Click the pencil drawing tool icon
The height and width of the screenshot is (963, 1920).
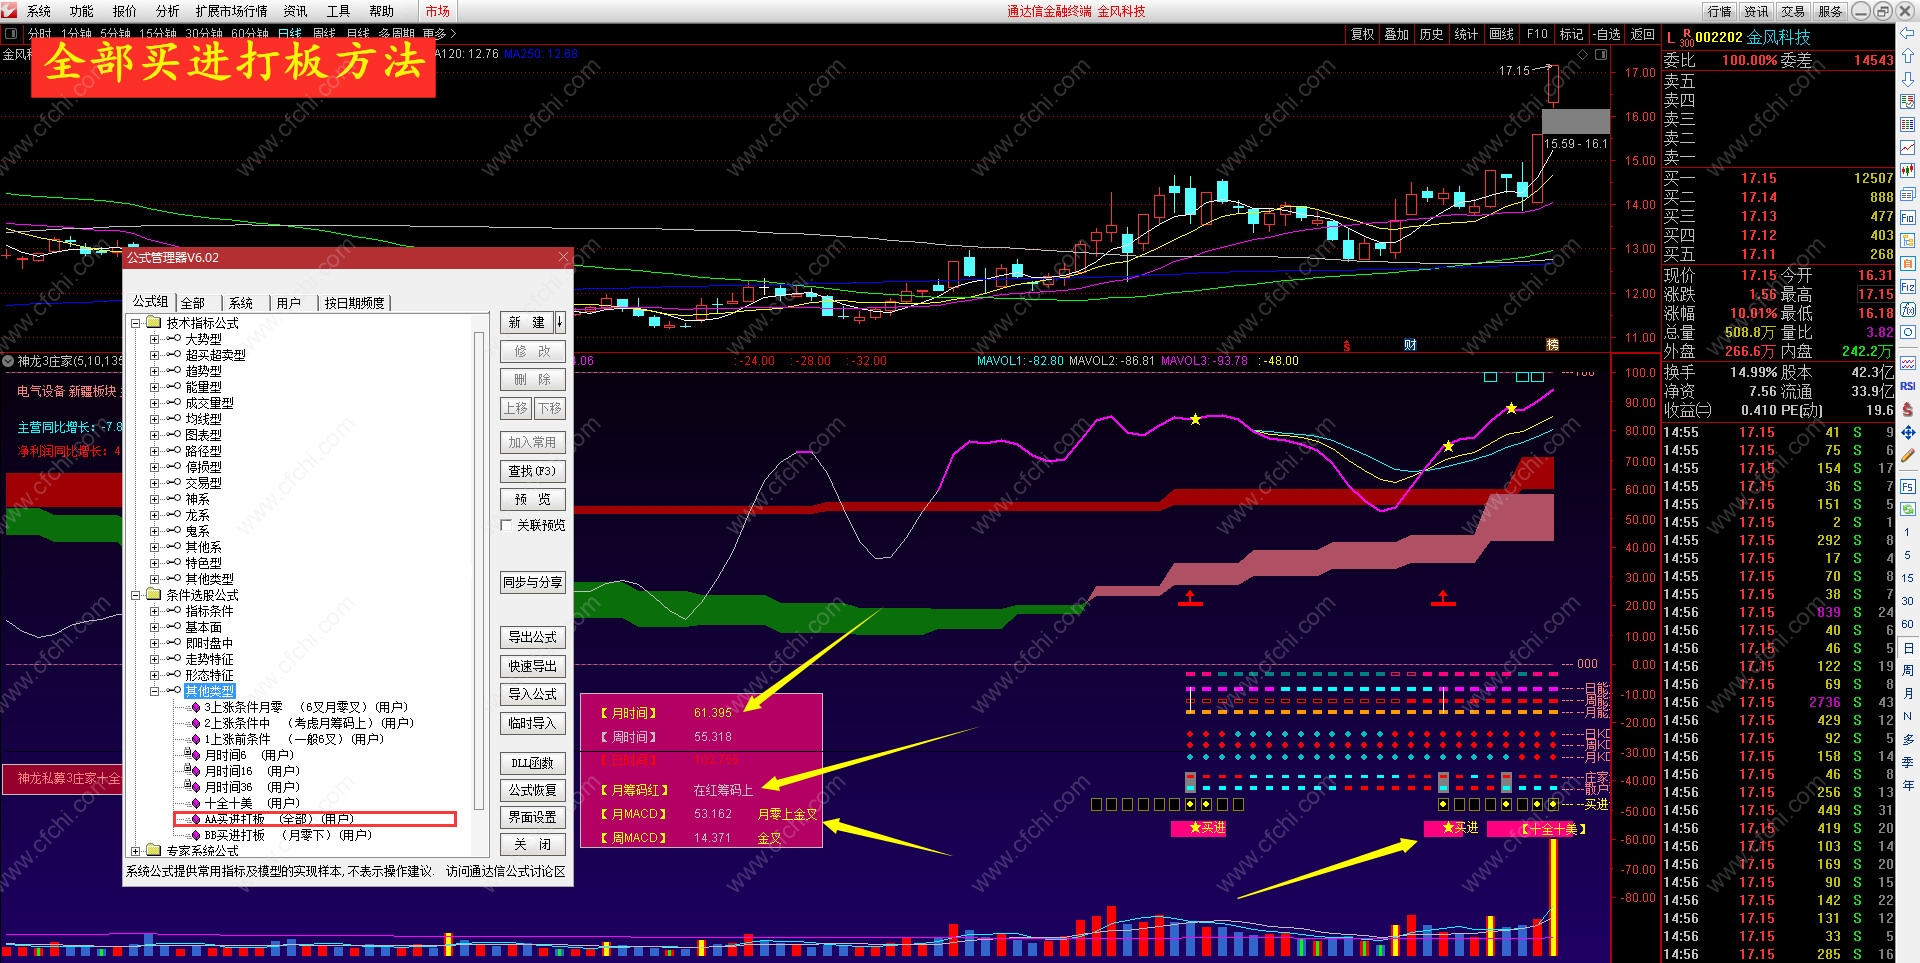click(x=1907, y=456)
